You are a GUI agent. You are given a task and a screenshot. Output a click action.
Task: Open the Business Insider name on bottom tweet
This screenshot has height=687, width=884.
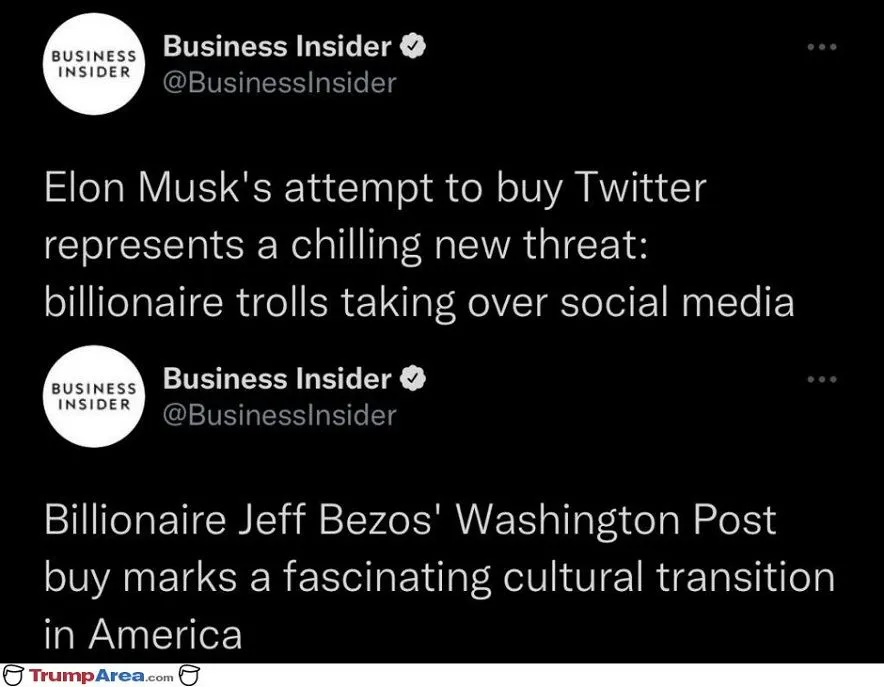(x=276, y=379)
